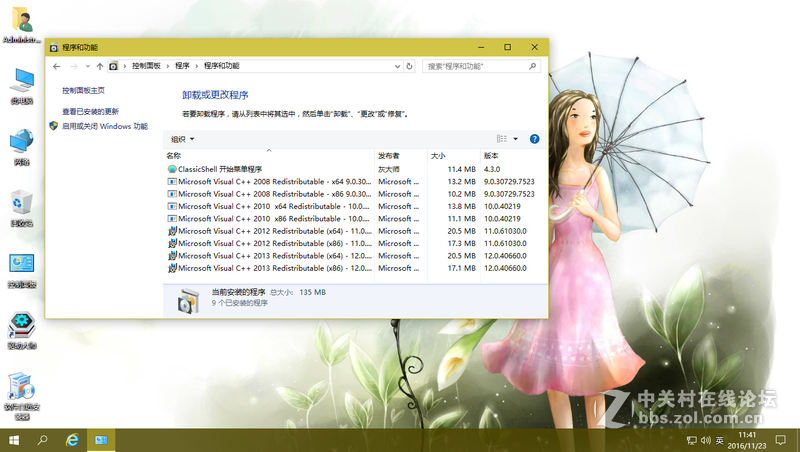Select Visual C++ 2008 Redistributable x86 row
Viewport: 800px width, 452px height.
click(x=355, y=194)
